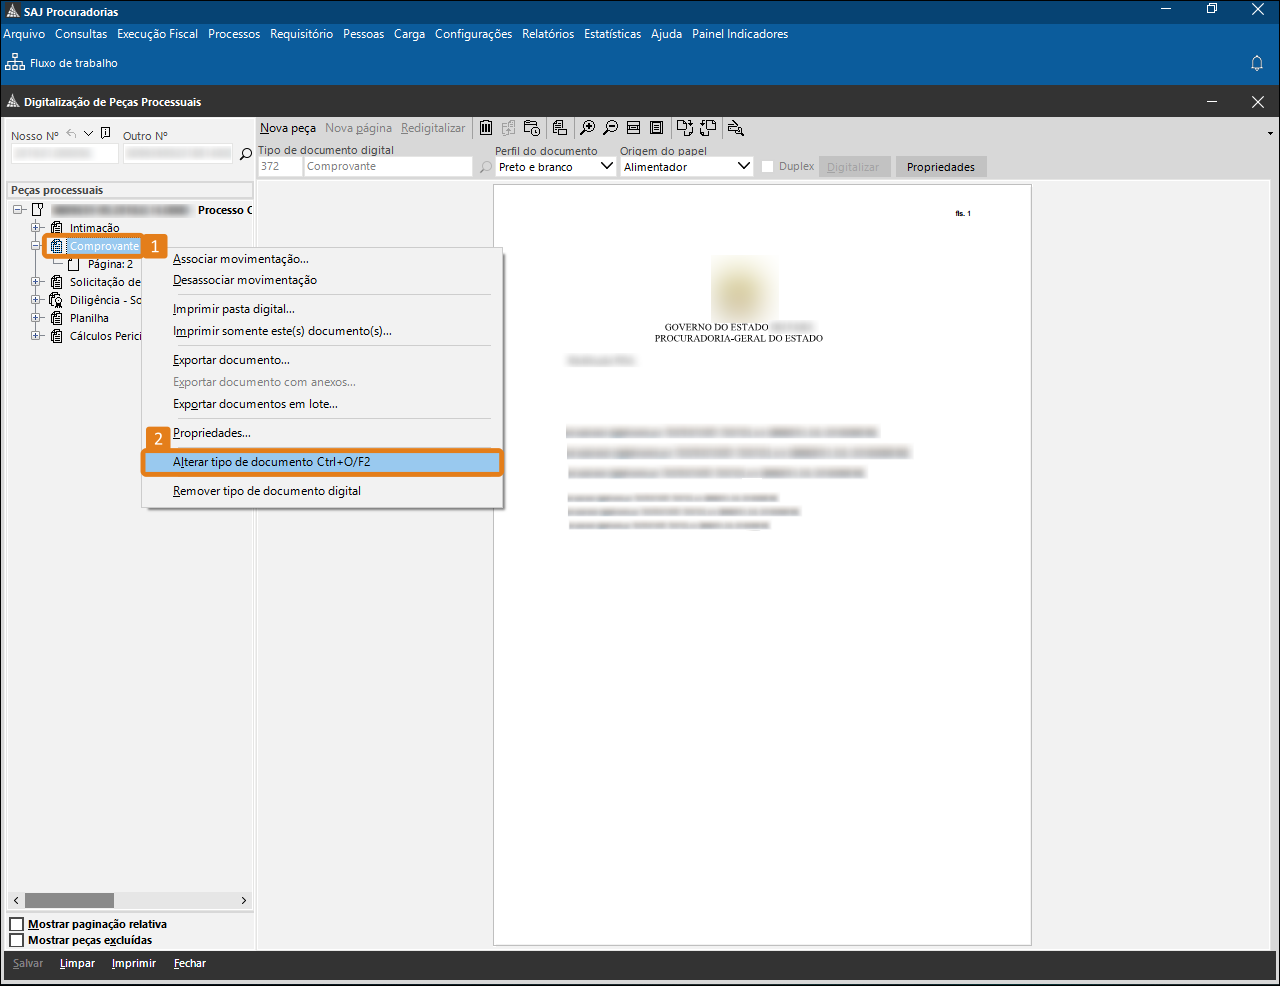Click the trash delete icon in toolbar

[x=486, y=128]
